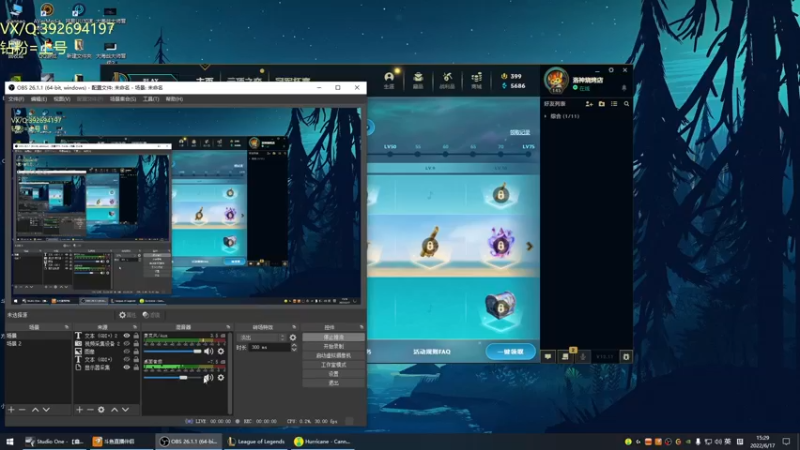The image size is (800, 450).
Task: Click 麦克风/Aux volume slider
Action: coord(172,351)
